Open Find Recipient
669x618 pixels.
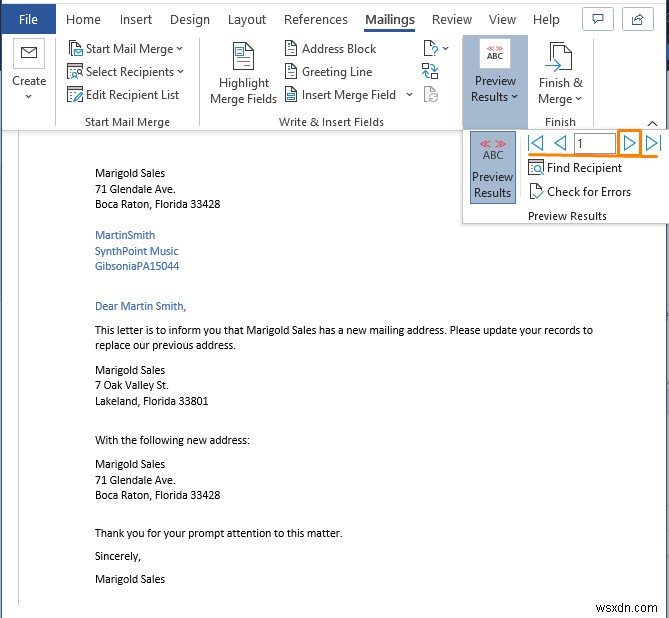coord(575,168)
